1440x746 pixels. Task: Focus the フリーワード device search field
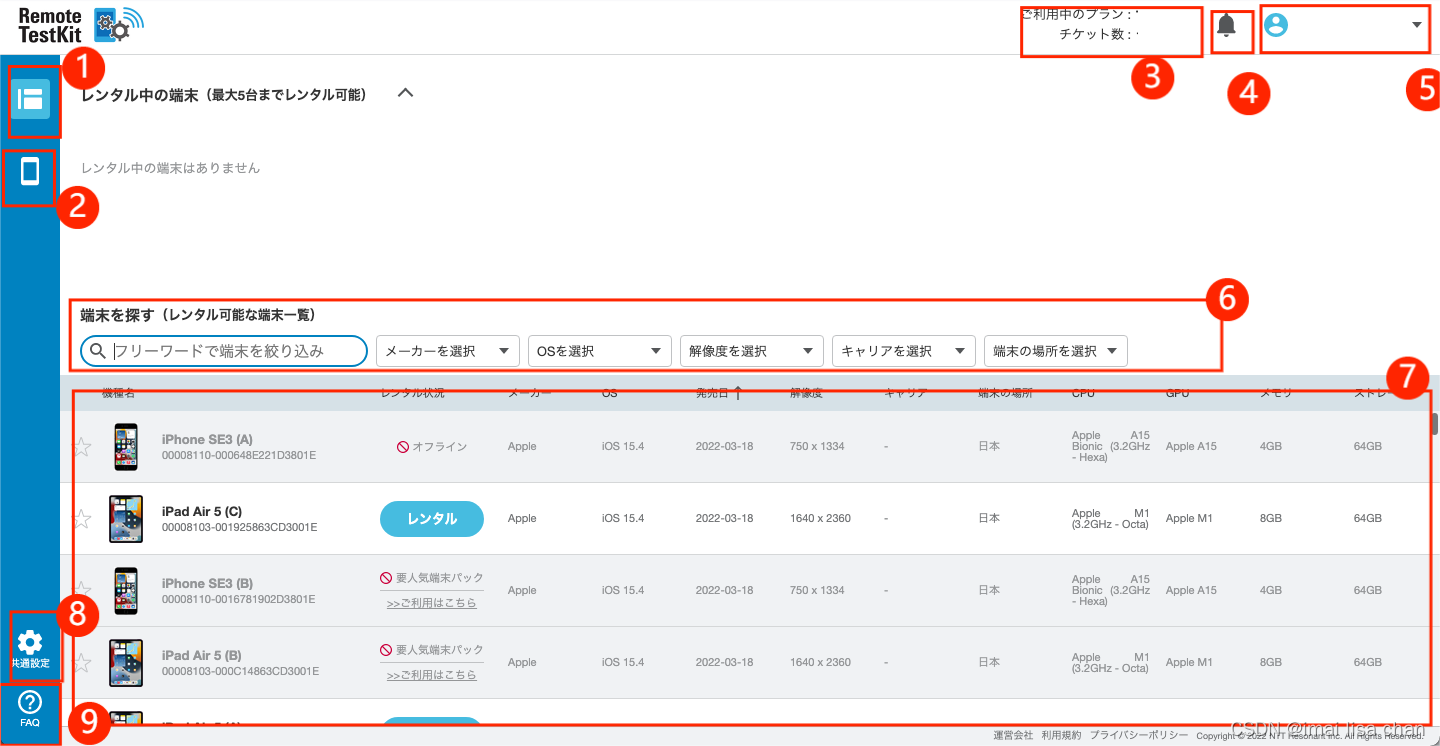click(x=224, y=351)
